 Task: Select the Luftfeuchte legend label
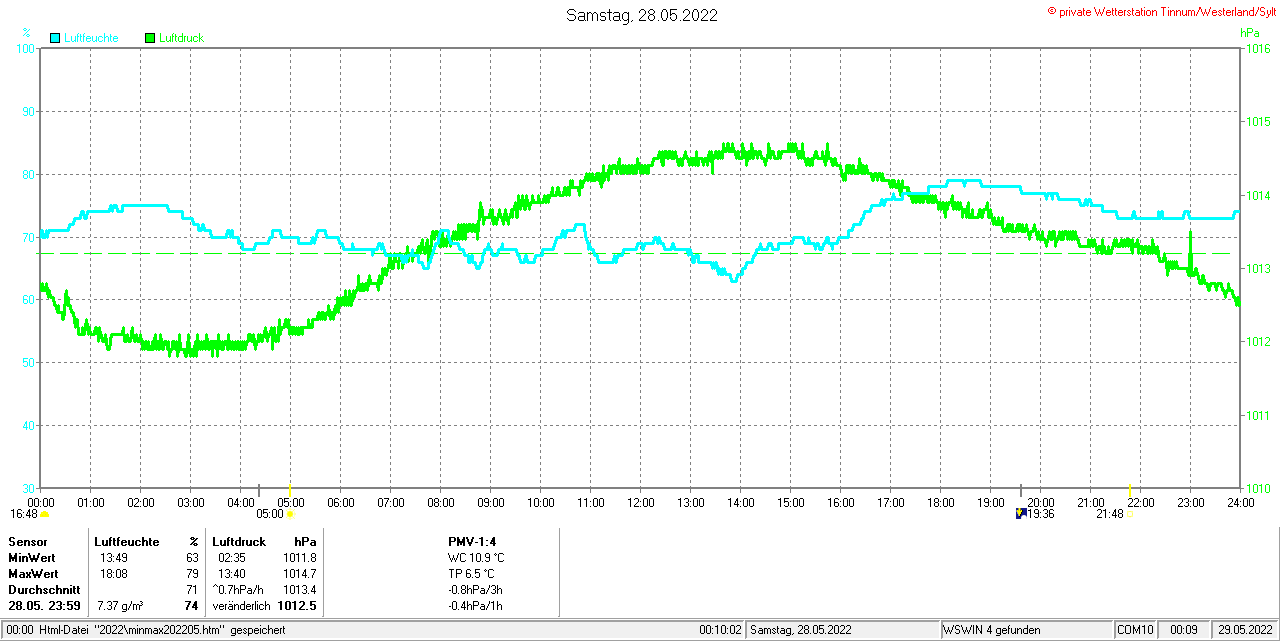(x=91, y=38)
